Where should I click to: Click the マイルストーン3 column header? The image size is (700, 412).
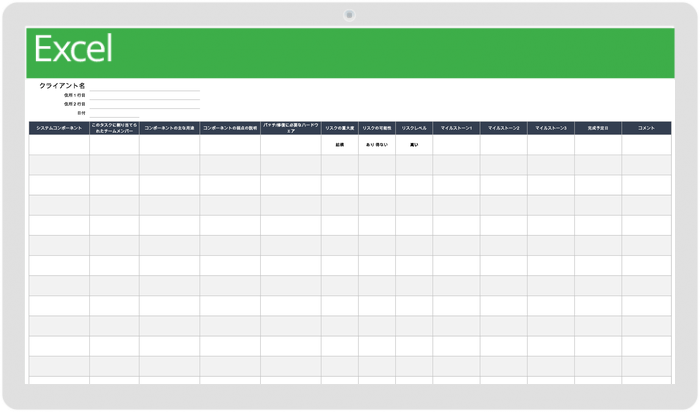point(551,128)
